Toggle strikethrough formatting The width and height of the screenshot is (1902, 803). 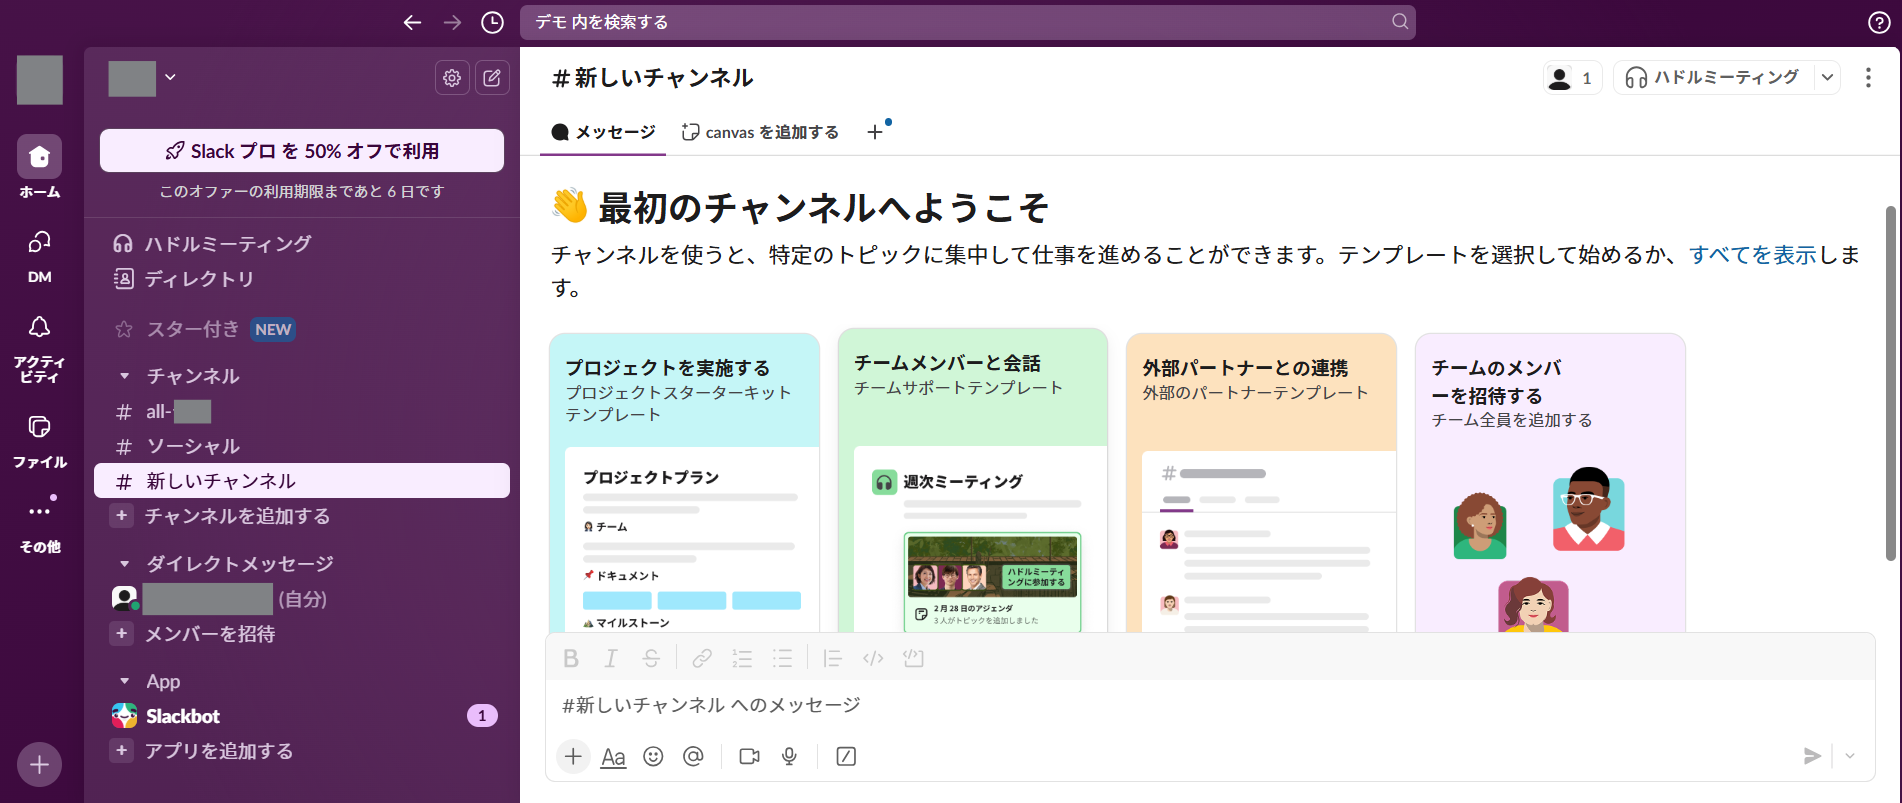coord(651,658)
